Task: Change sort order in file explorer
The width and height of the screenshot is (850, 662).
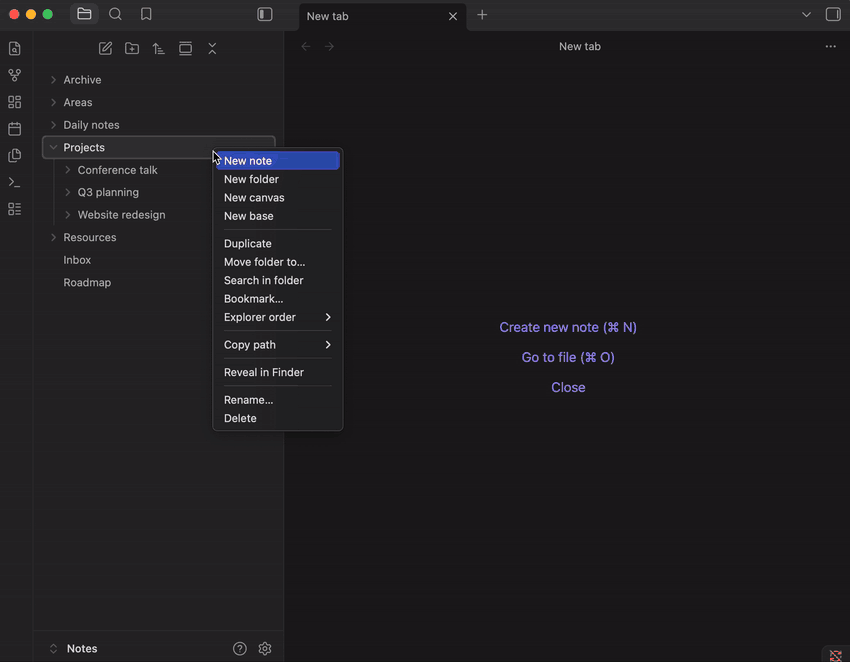Action: coord(158,48)
